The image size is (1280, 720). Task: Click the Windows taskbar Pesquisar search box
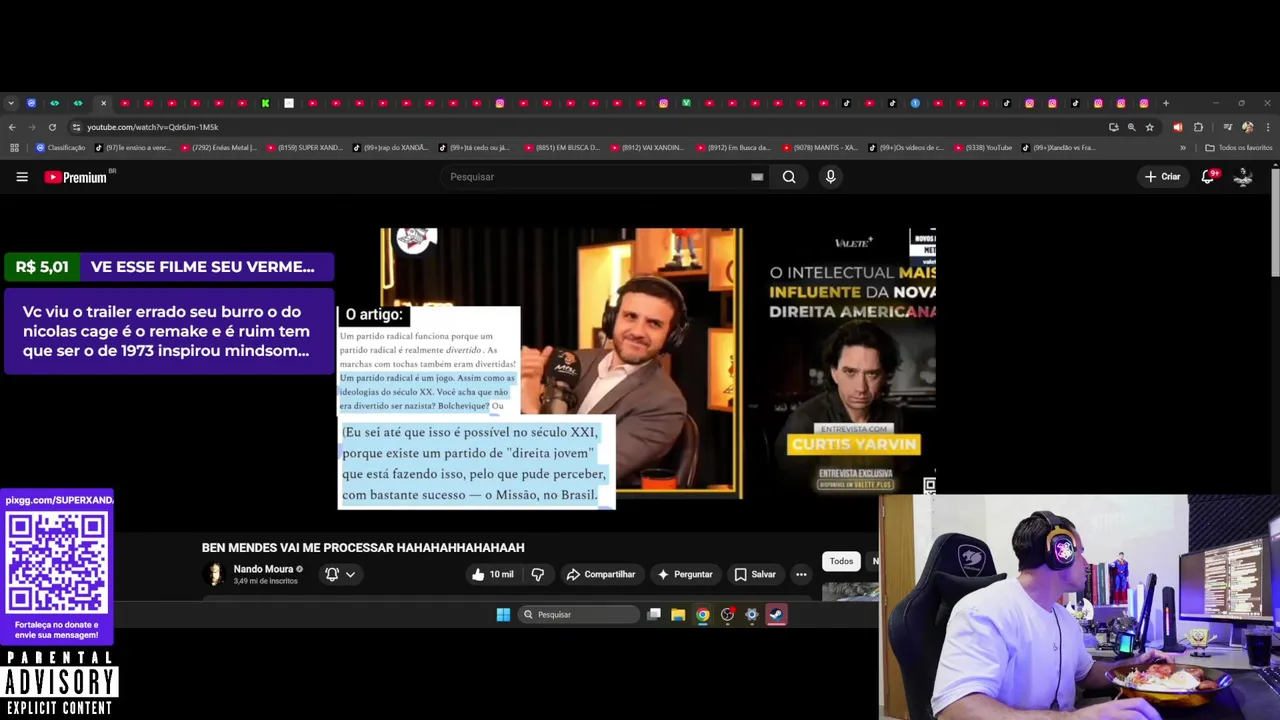click(x=578, y=615)
